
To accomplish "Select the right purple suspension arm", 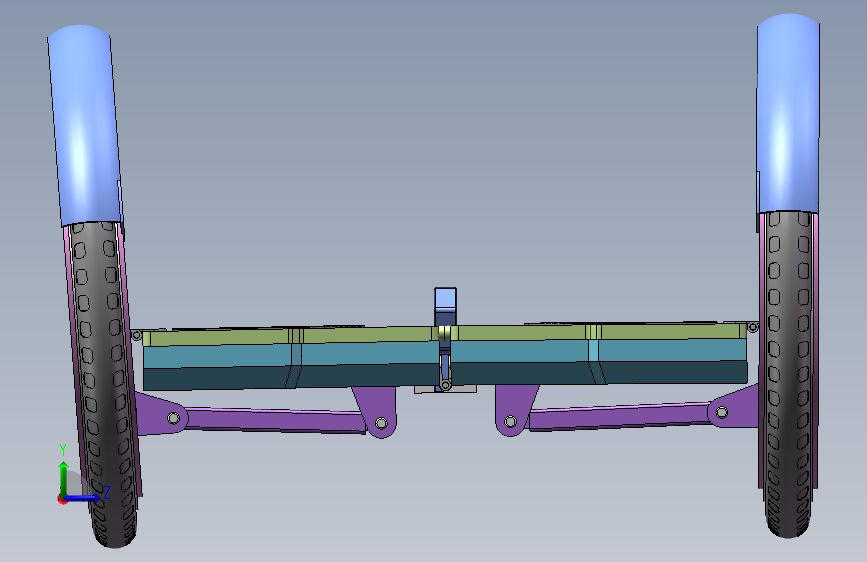I will coord(618,415).
